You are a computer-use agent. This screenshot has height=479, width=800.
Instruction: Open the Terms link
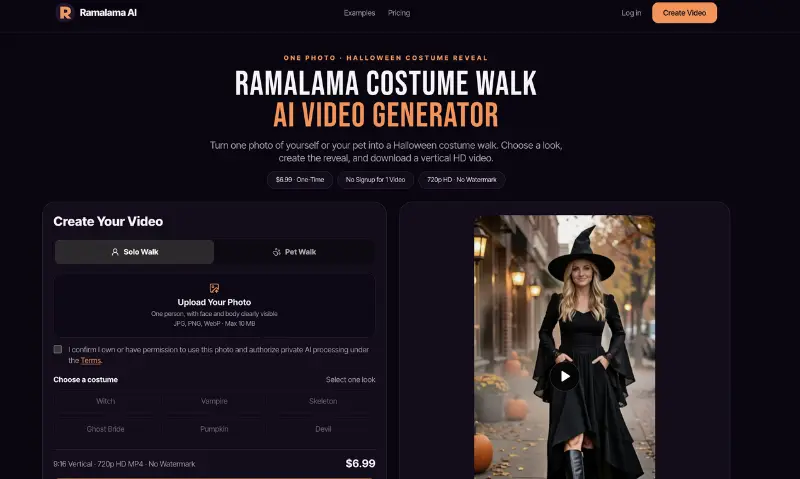pos(91,361)
